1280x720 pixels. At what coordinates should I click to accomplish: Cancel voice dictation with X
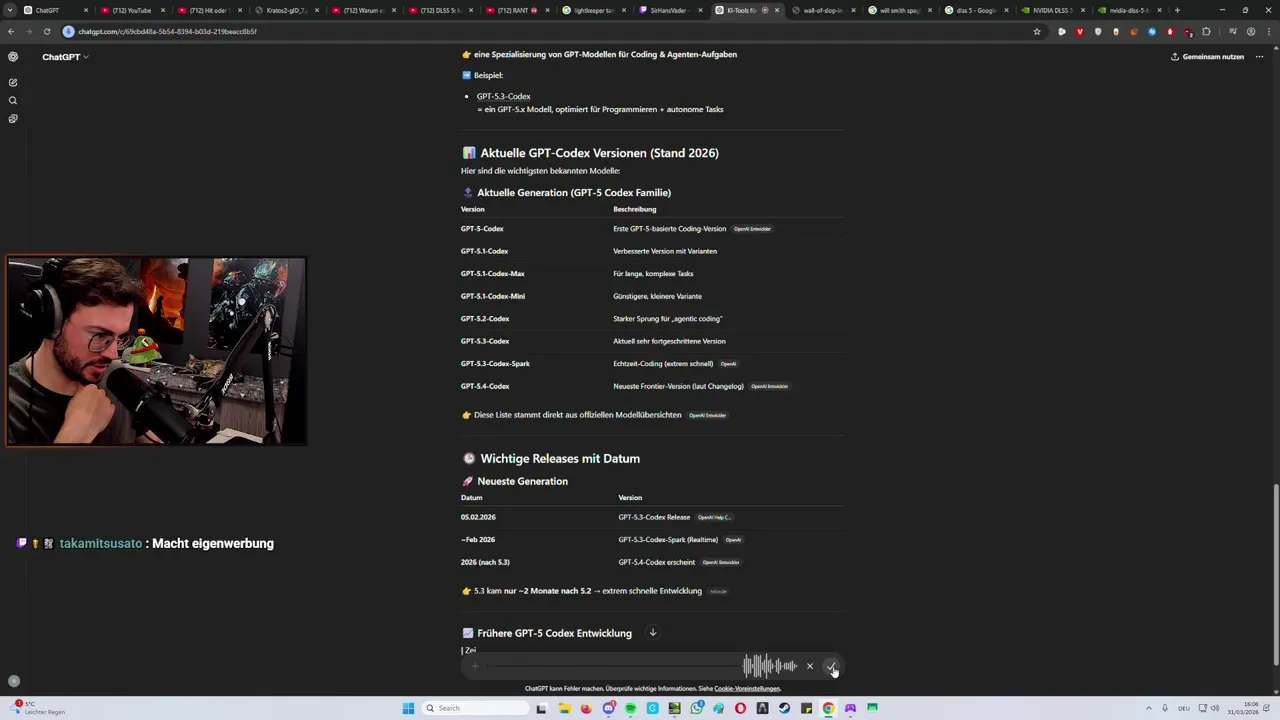pos(810,666)
